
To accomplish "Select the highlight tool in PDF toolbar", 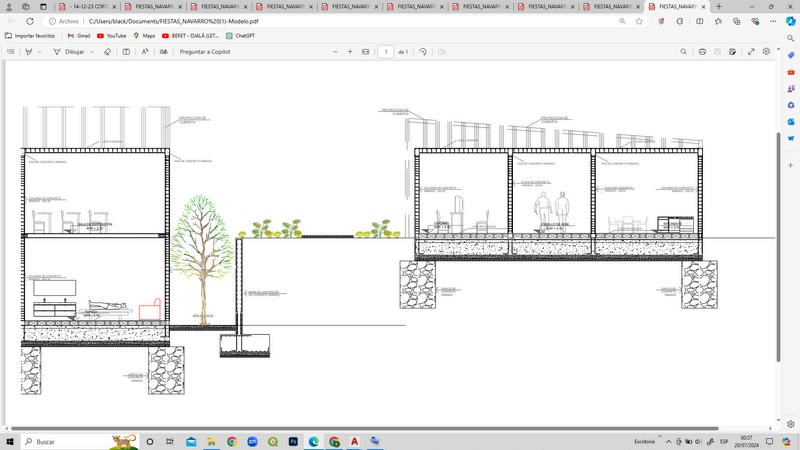I will 29,52.
